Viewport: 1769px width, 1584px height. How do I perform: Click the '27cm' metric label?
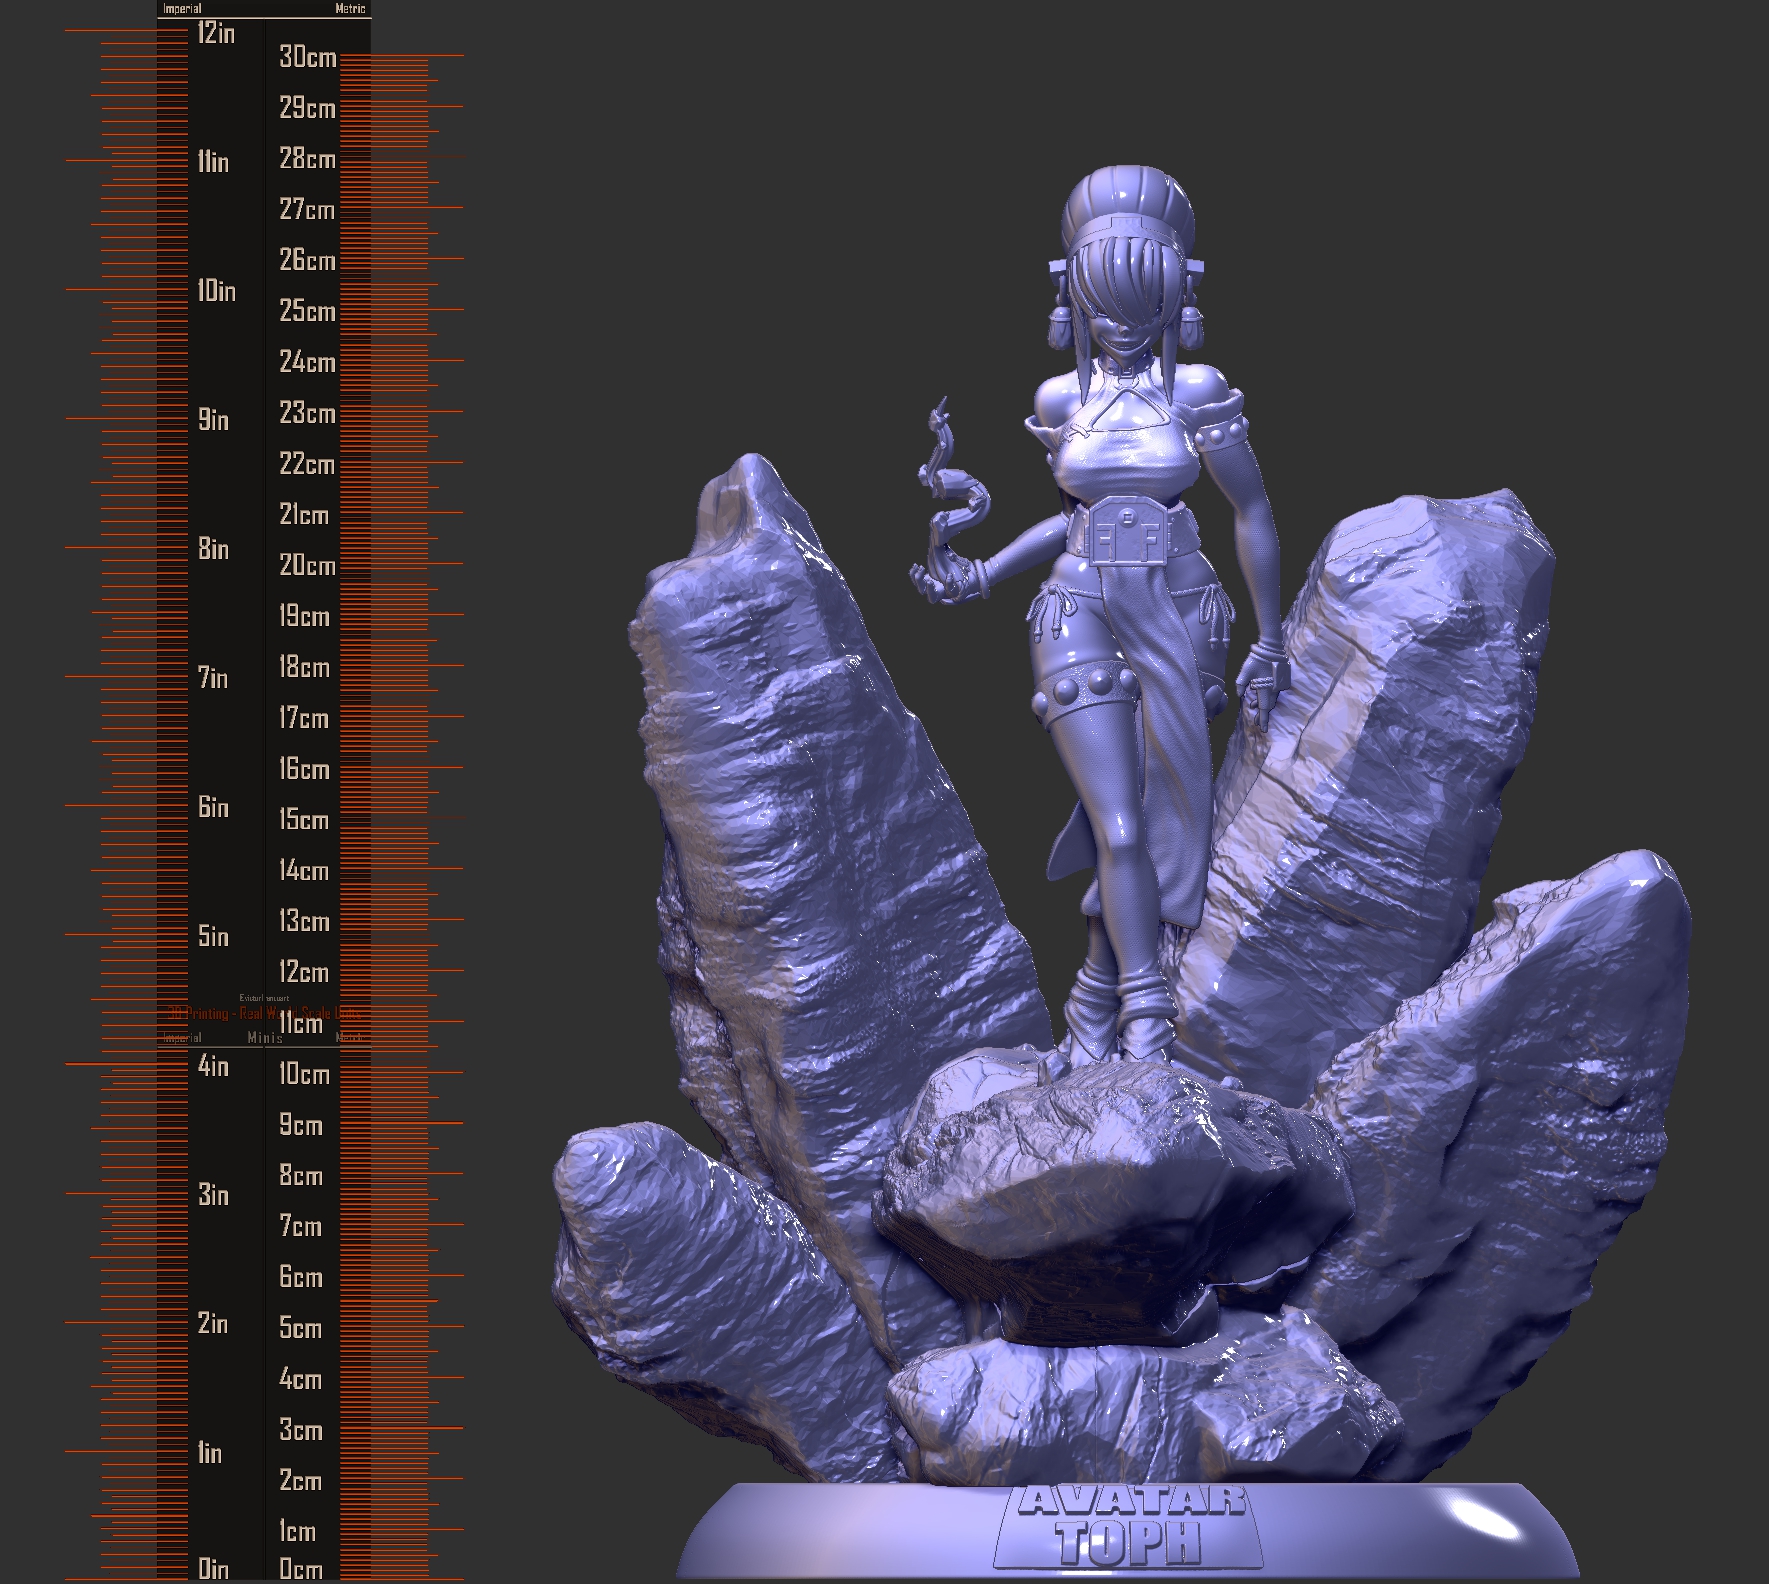(x=307, y=210)
